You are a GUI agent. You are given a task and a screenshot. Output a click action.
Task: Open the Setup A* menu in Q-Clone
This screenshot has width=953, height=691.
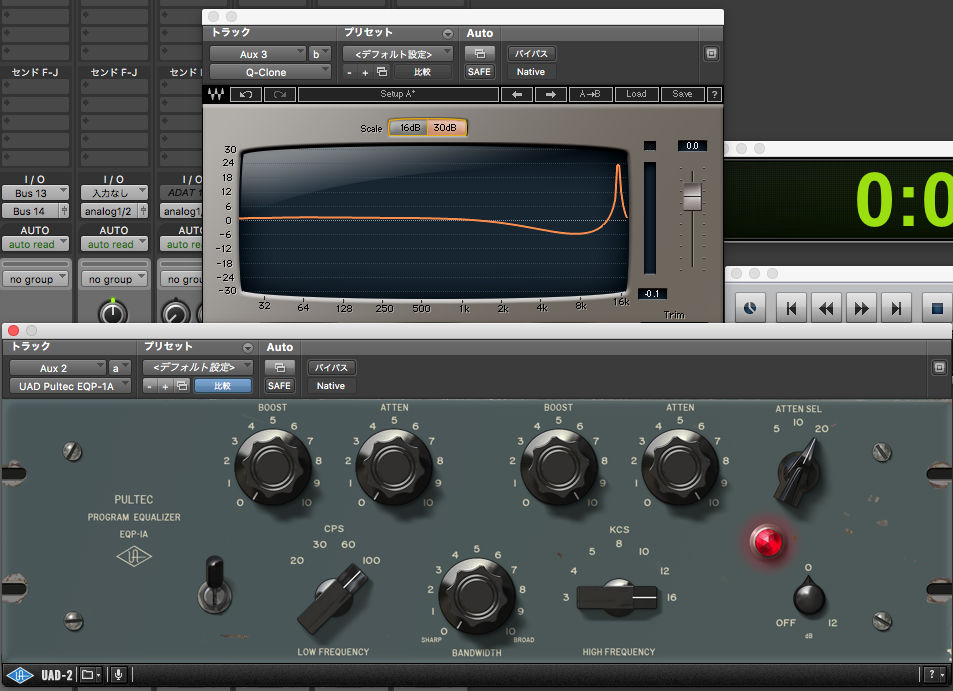[398, 94]
